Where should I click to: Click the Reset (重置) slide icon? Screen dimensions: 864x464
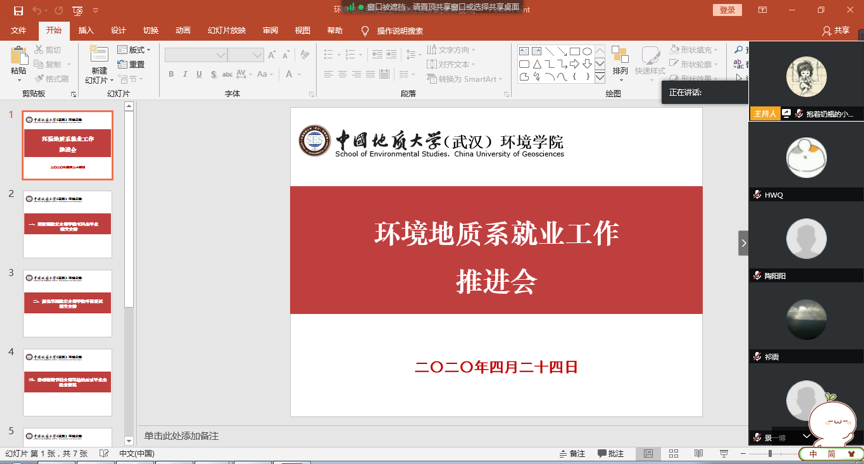[131, 64]
